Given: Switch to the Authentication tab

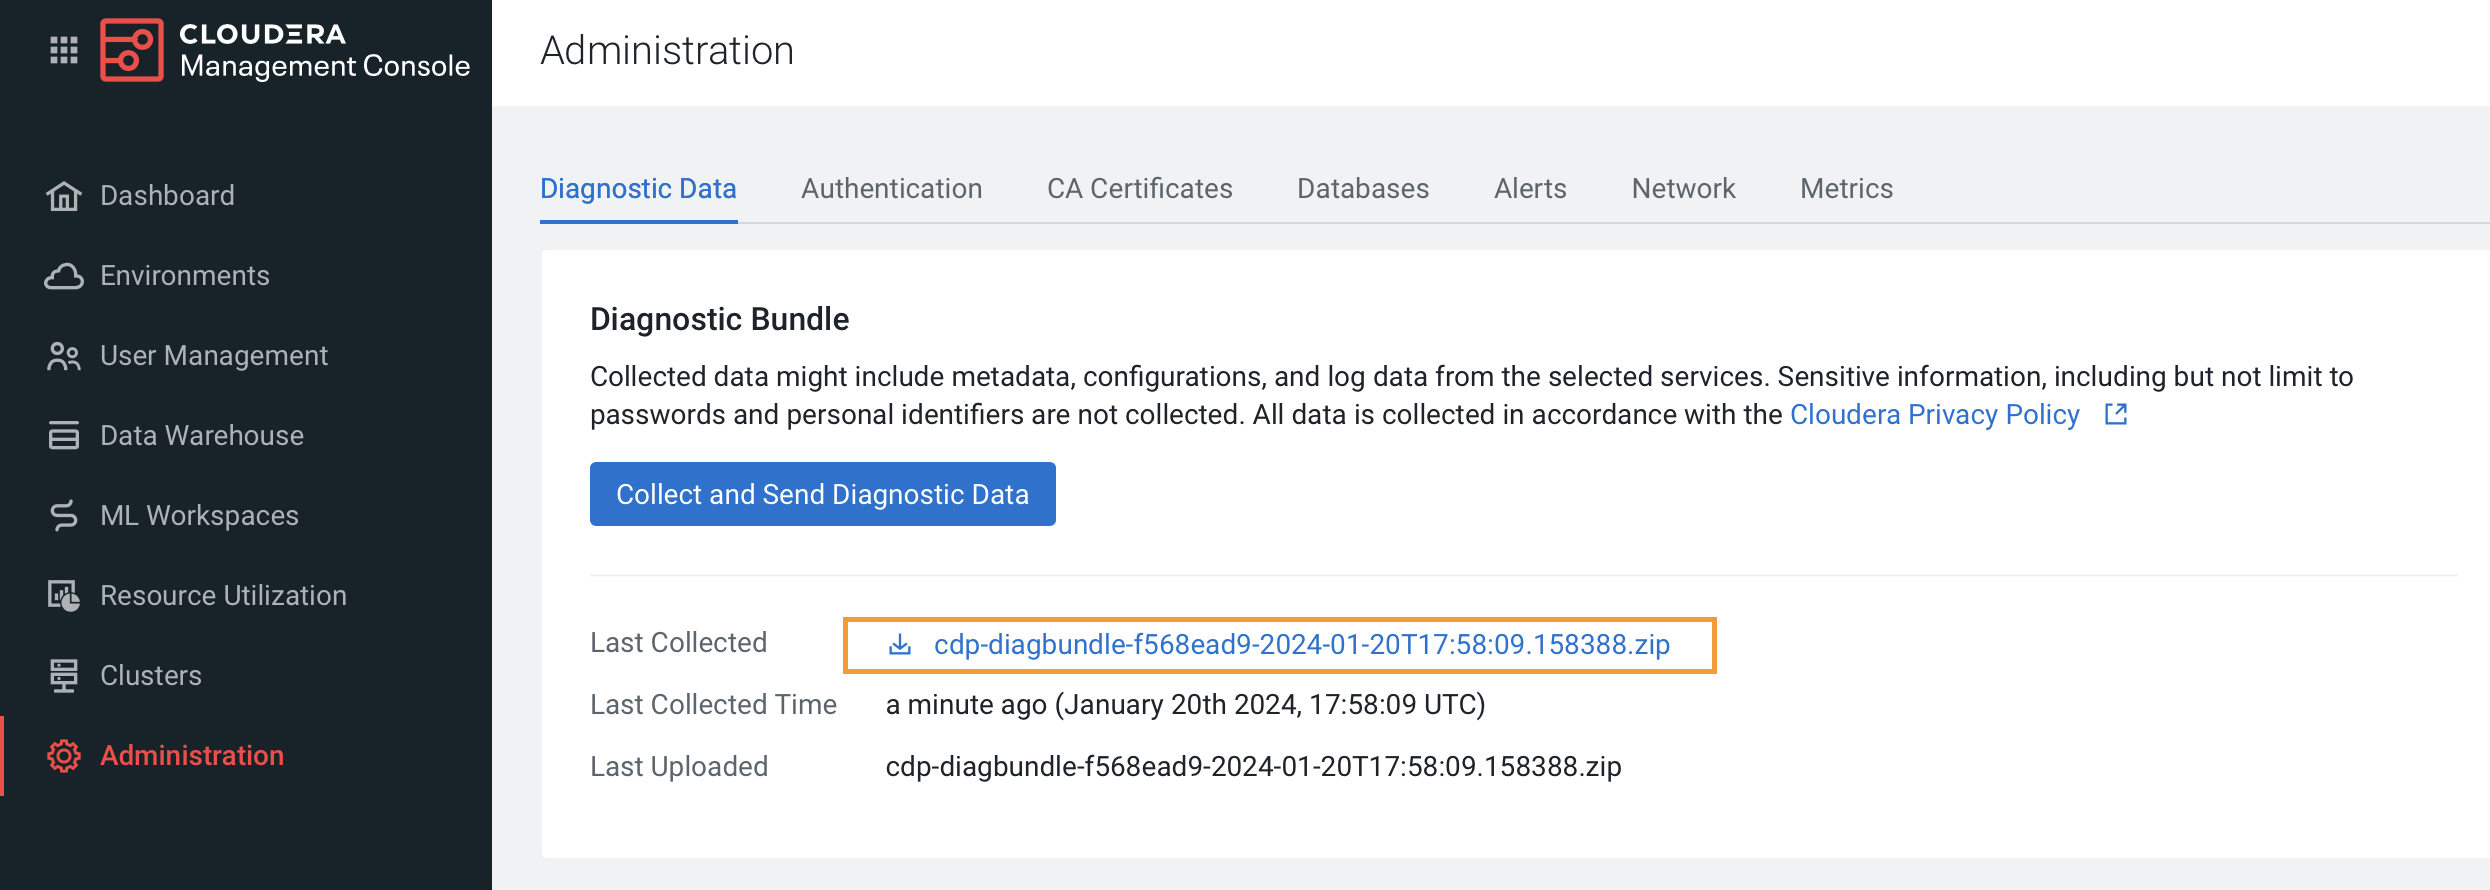Looking at the screenshot, I should coord(891,189).
